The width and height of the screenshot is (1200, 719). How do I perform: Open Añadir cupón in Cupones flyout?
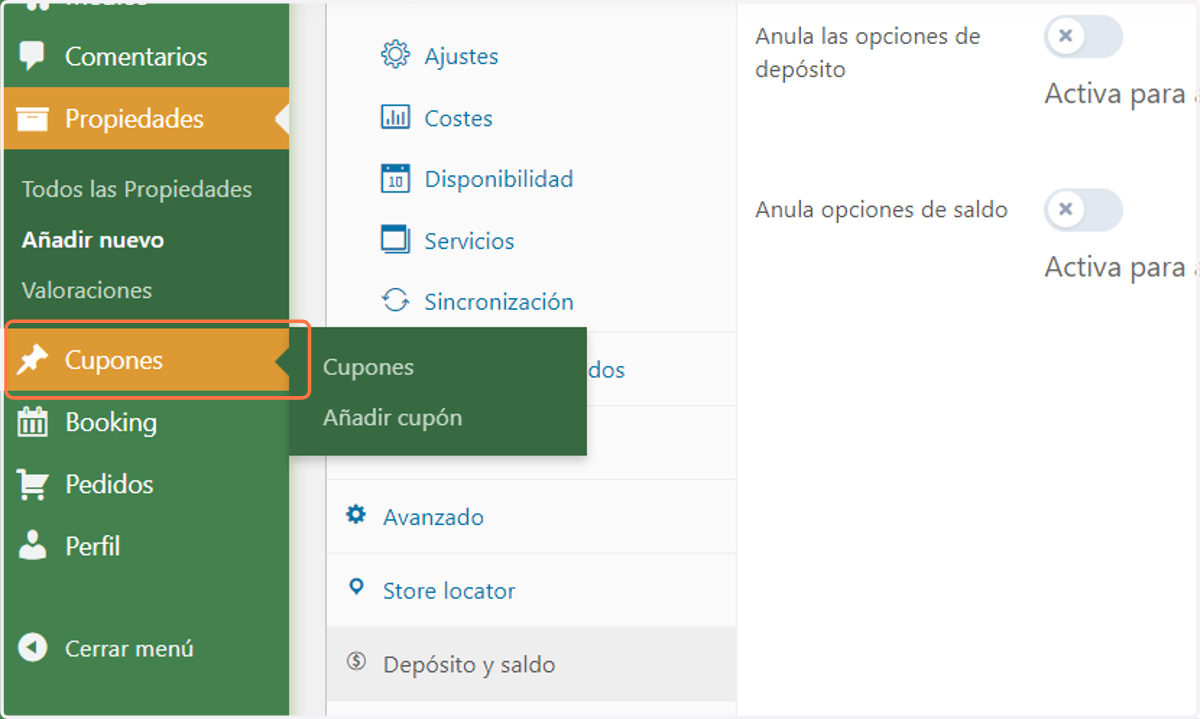tap(392, 418)
